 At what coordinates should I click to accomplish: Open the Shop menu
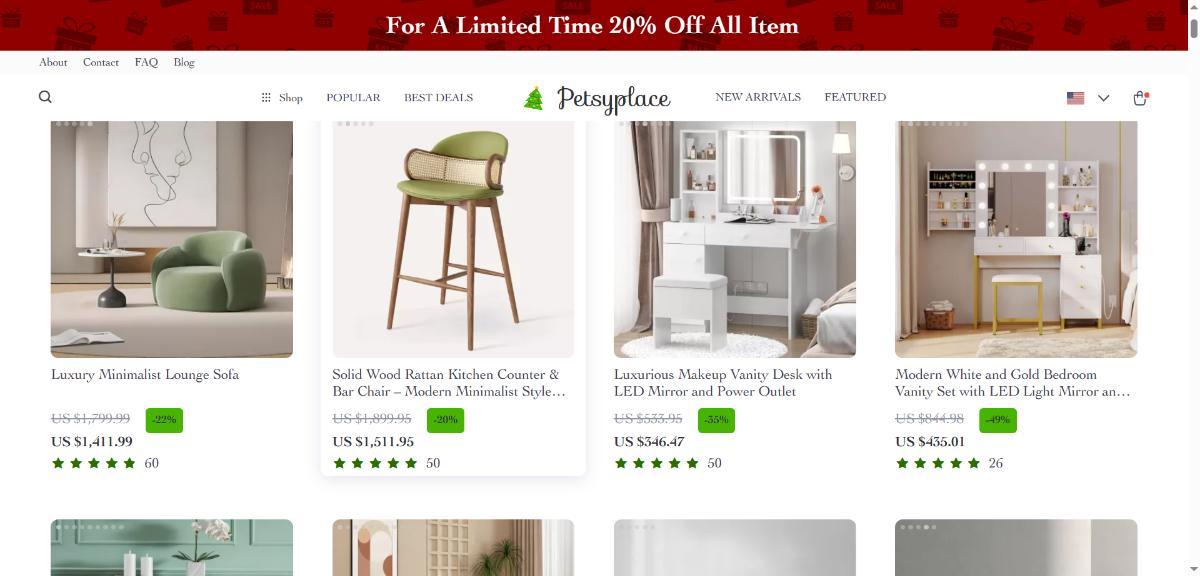coord(282,97)
